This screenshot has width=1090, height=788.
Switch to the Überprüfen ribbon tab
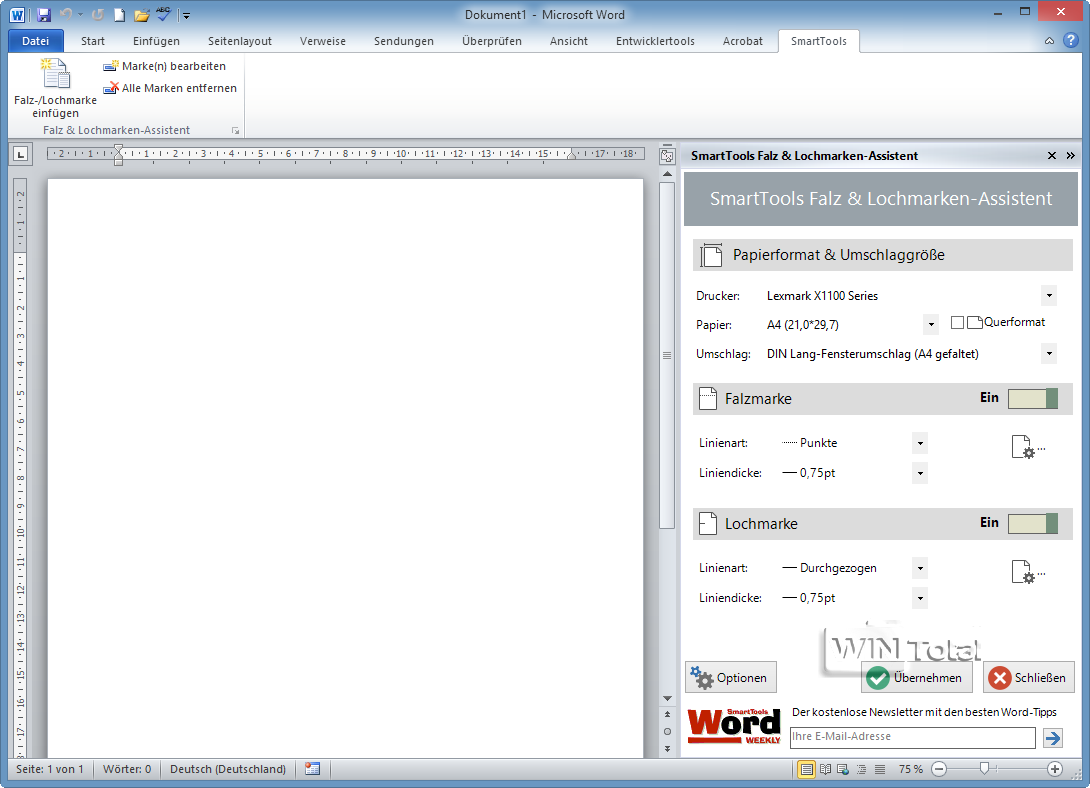tap(491, 41)
